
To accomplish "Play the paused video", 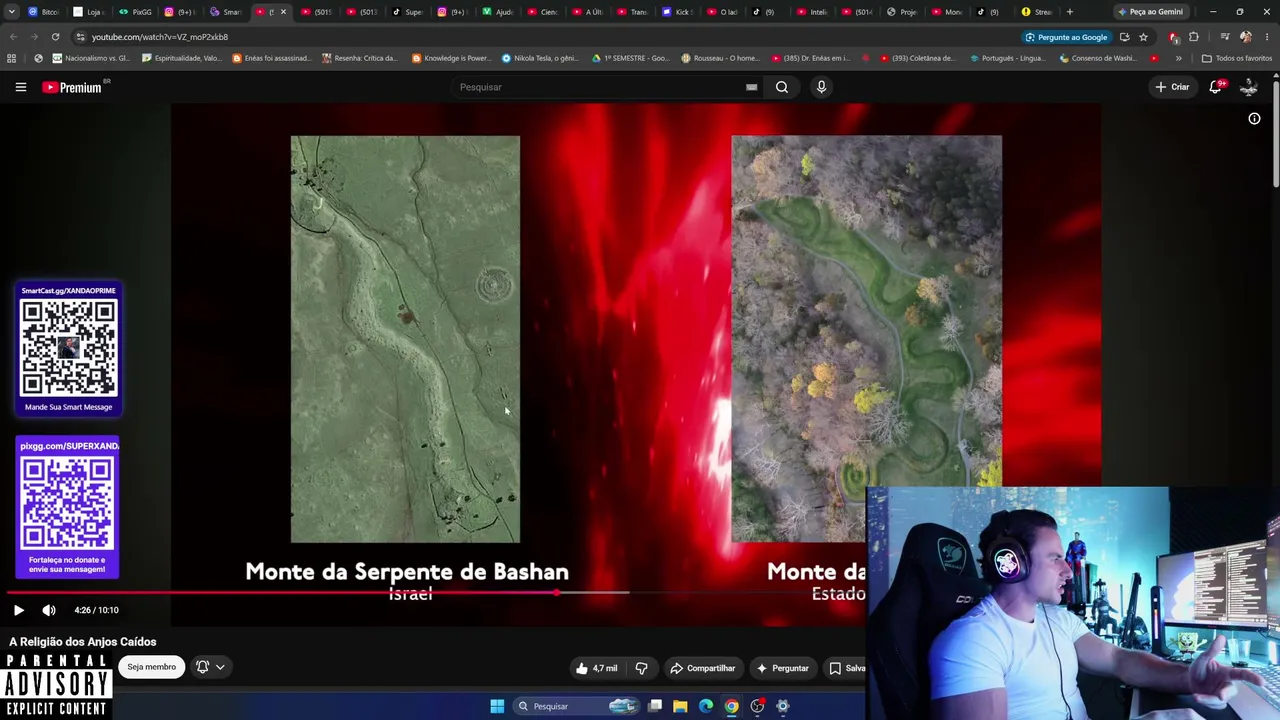I will pyautogui.click(x=18, y=610).
